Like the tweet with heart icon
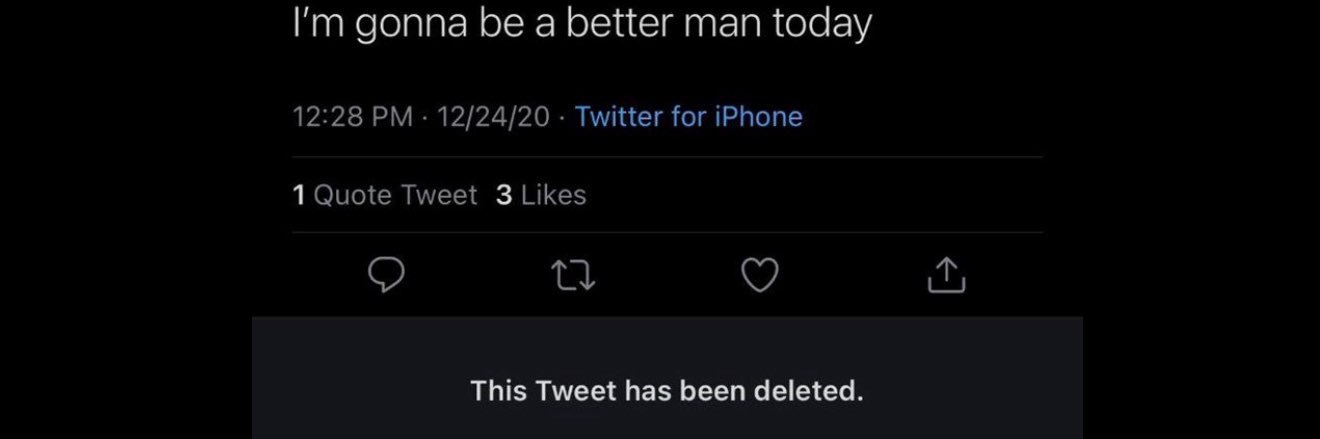This screenshot has width=1320, height=439. [x=760, y=276]
